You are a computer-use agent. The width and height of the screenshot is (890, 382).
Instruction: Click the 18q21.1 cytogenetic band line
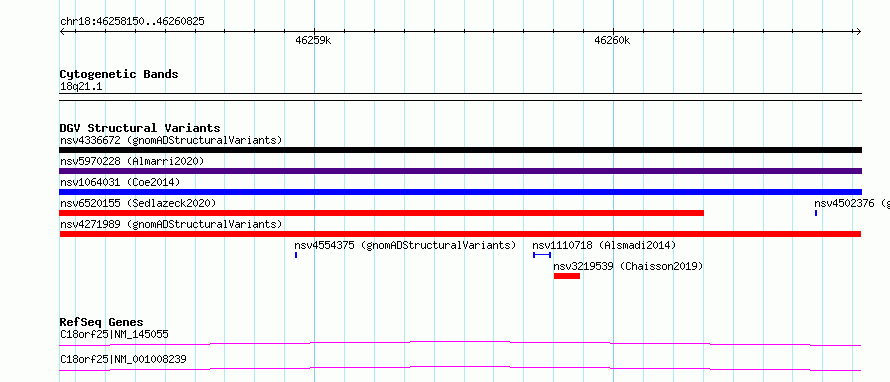[460, 97]
